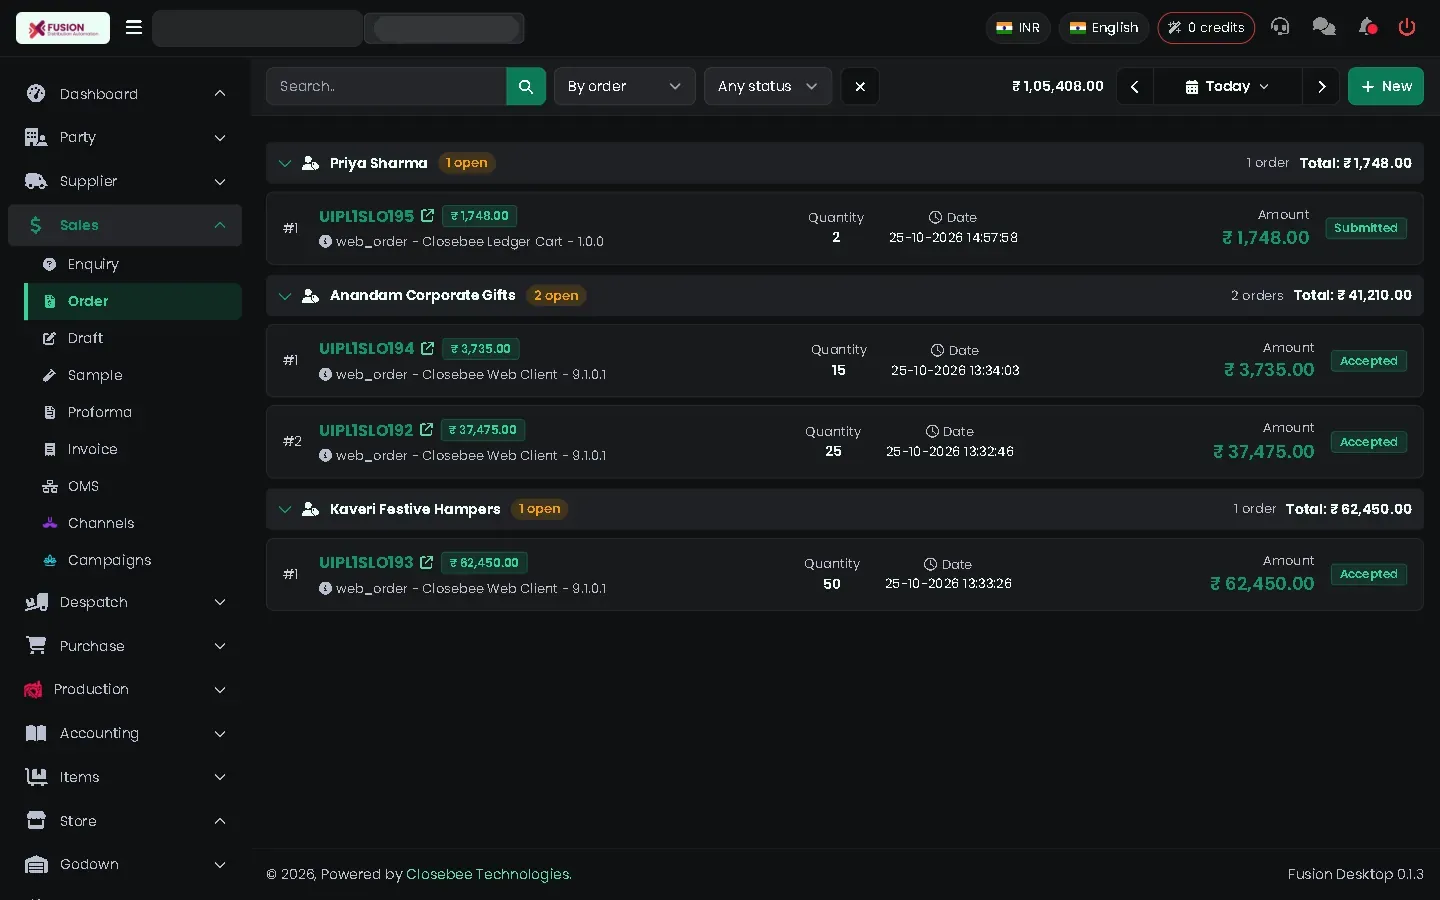Open the notifications bell icon
This screenshot has width=1440, height=900.
pos(1368,27)
